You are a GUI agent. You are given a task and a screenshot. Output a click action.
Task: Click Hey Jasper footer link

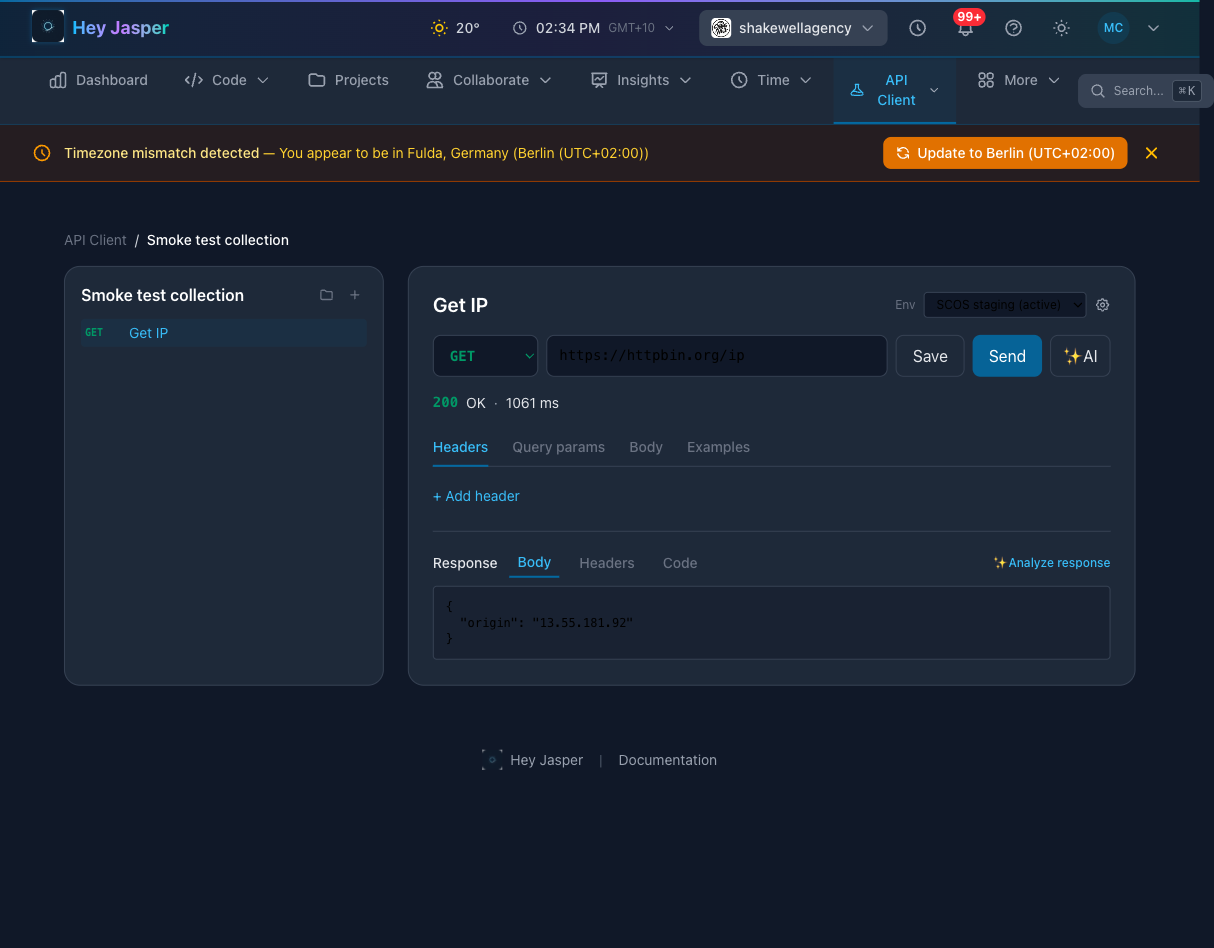pyautogui.click(x=532, y=760)
